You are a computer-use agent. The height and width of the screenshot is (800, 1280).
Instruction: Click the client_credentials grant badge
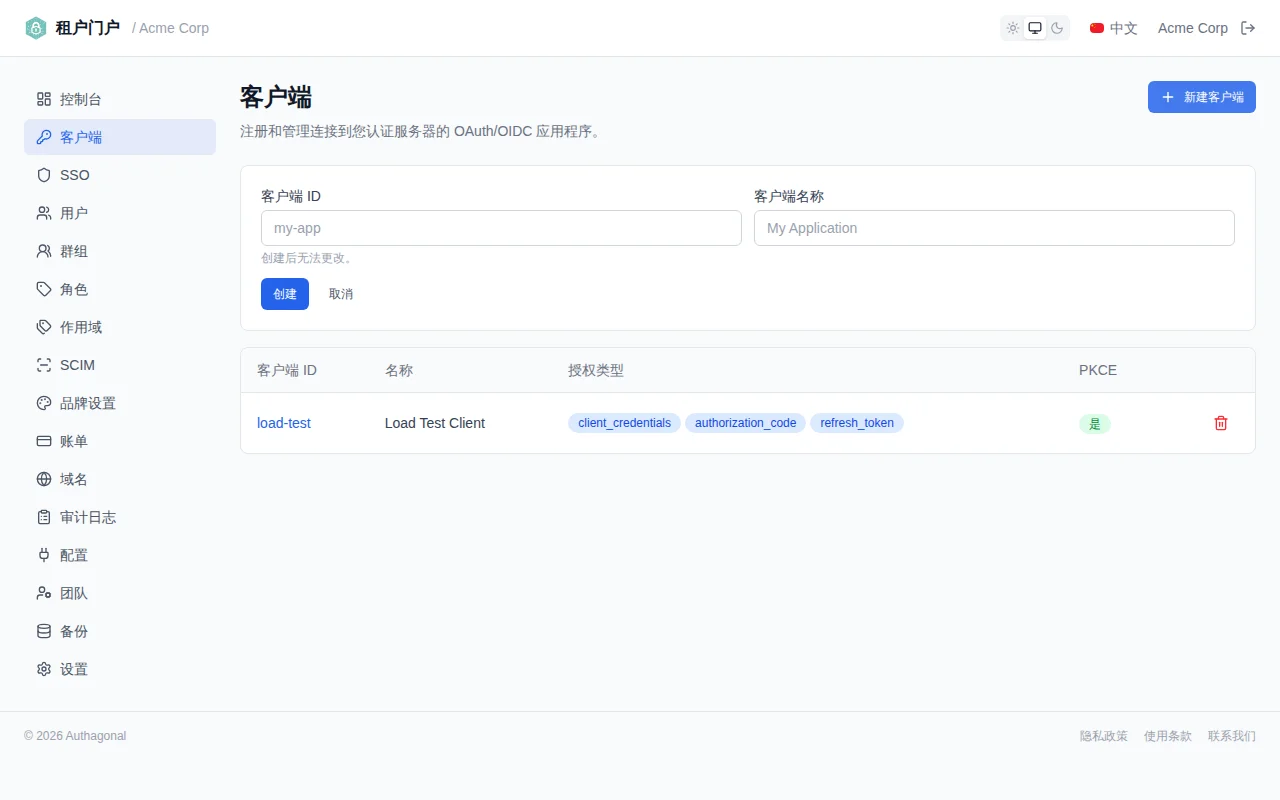pos(625,423)
